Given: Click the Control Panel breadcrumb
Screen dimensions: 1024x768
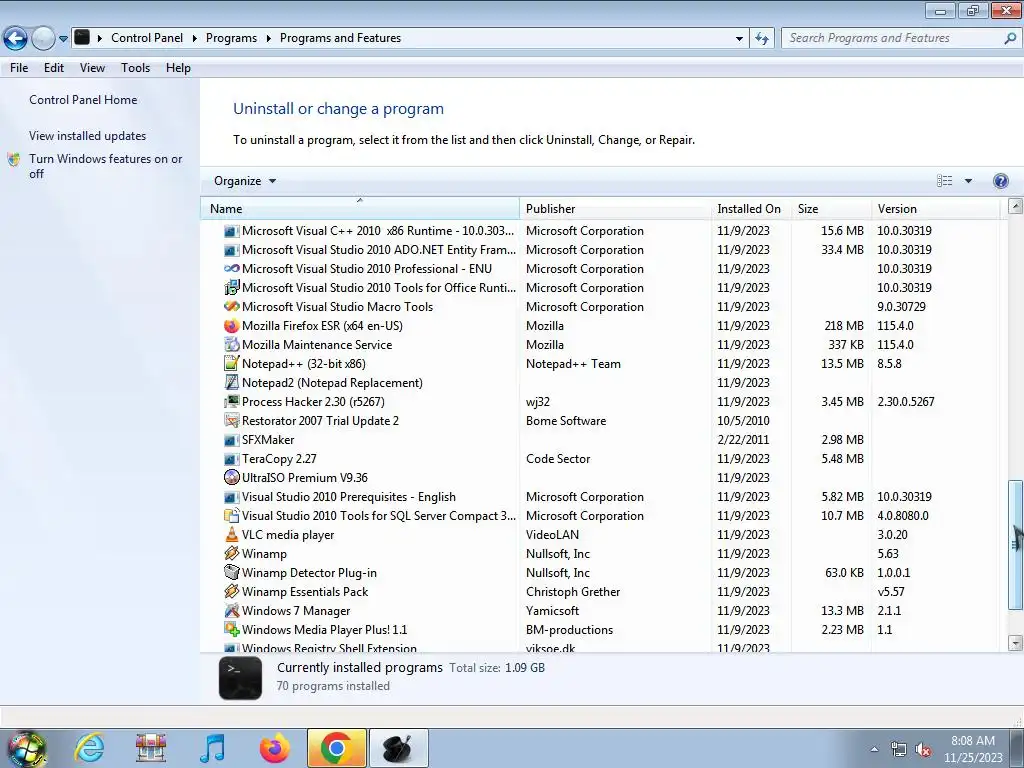Looking at the screenshot, I should (x=147, y=38).
